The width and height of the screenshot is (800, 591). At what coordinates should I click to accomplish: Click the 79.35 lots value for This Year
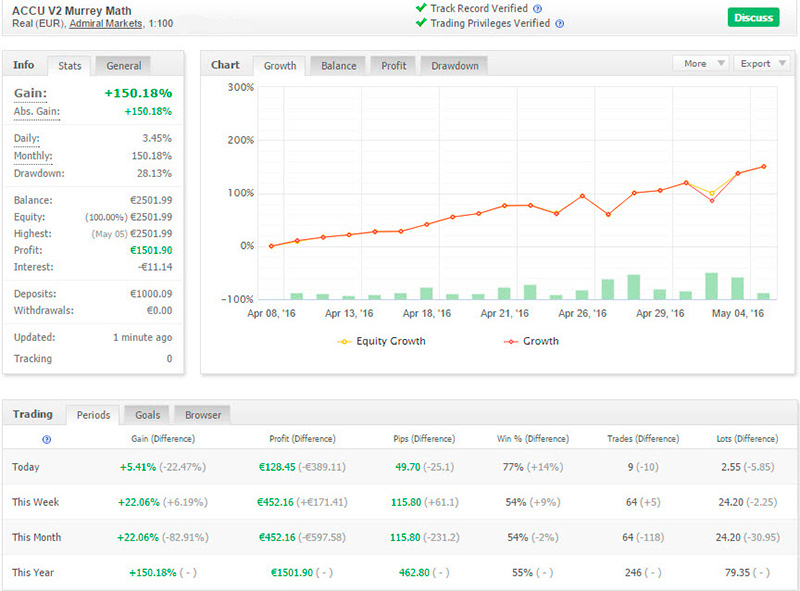point(737,573)
